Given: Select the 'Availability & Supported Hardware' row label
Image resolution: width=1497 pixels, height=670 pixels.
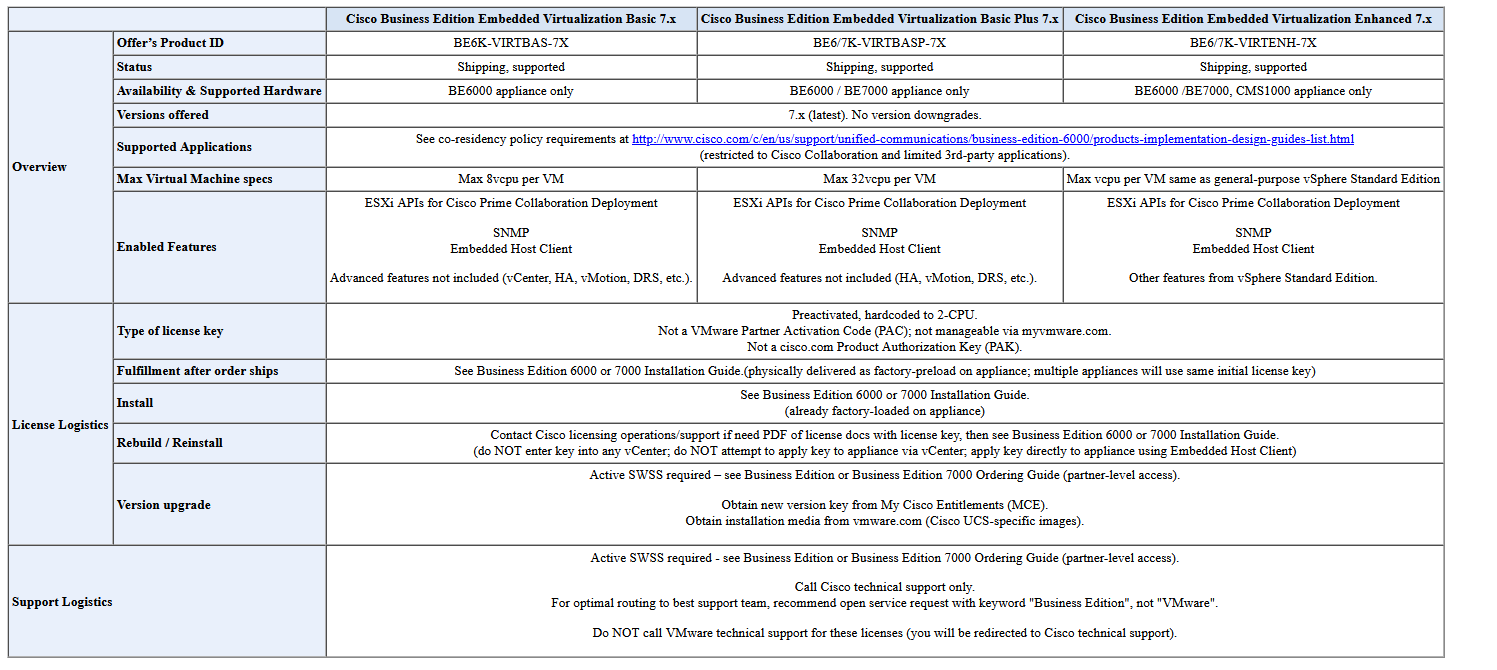Looking at the screenshot, I should click(219, 91).
